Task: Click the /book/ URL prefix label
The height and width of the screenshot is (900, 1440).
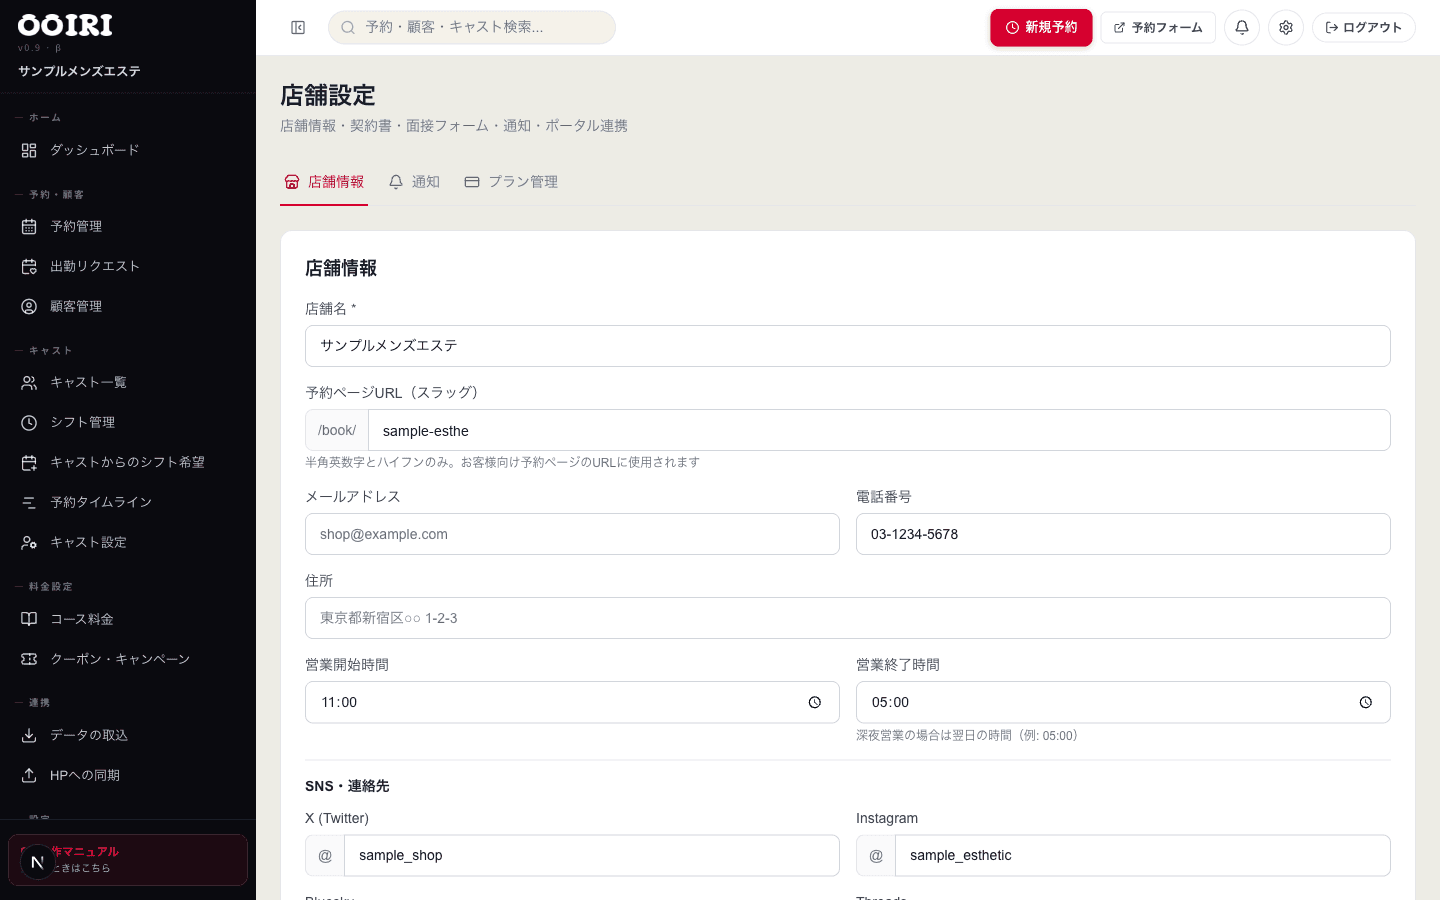Action: pos(337,430)
